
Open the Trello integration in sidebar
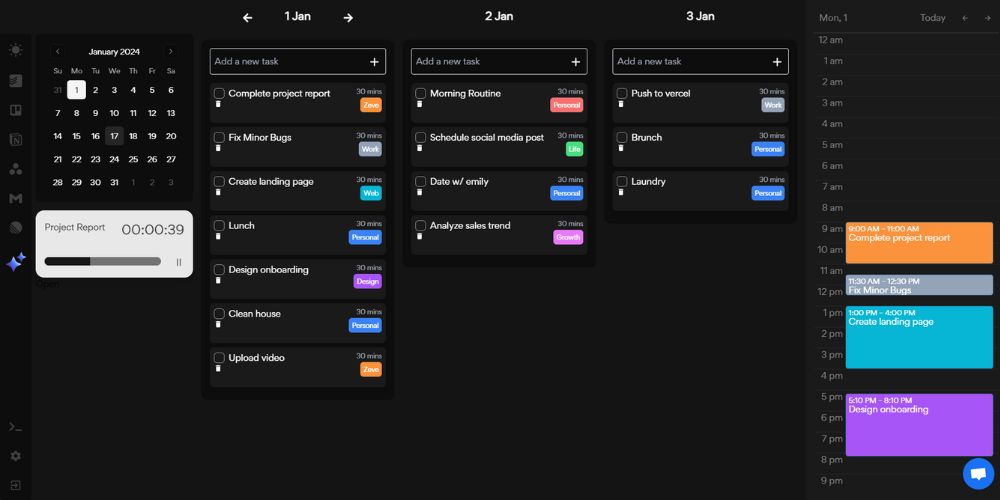tap(15, 110)
